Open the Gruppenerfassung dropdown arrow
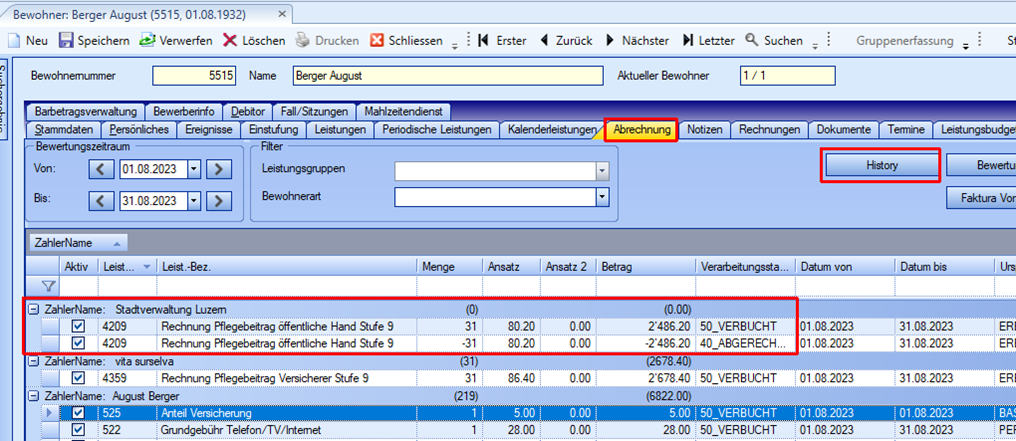The height and width of the screenshot is (441, 1016). coord(965,44)
